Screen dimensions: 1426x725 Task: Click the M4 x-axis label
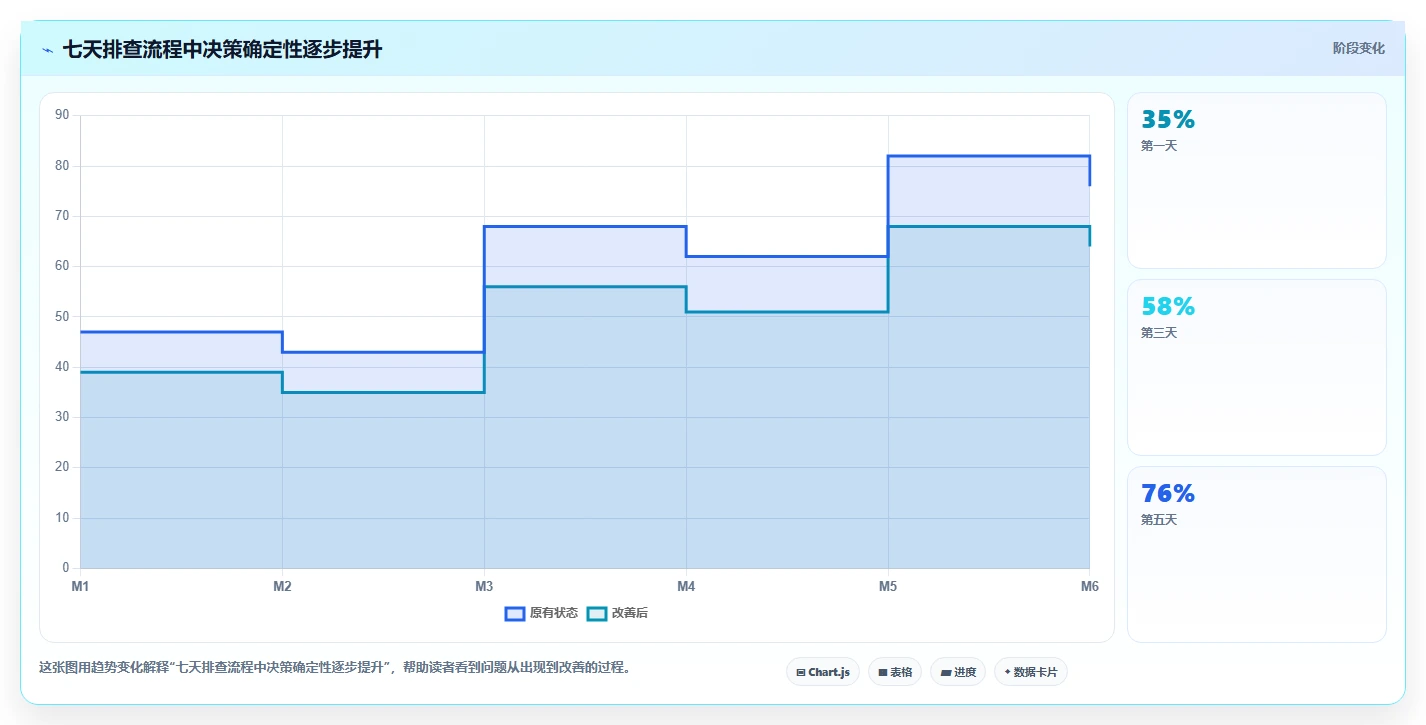[x=686, y=586]
